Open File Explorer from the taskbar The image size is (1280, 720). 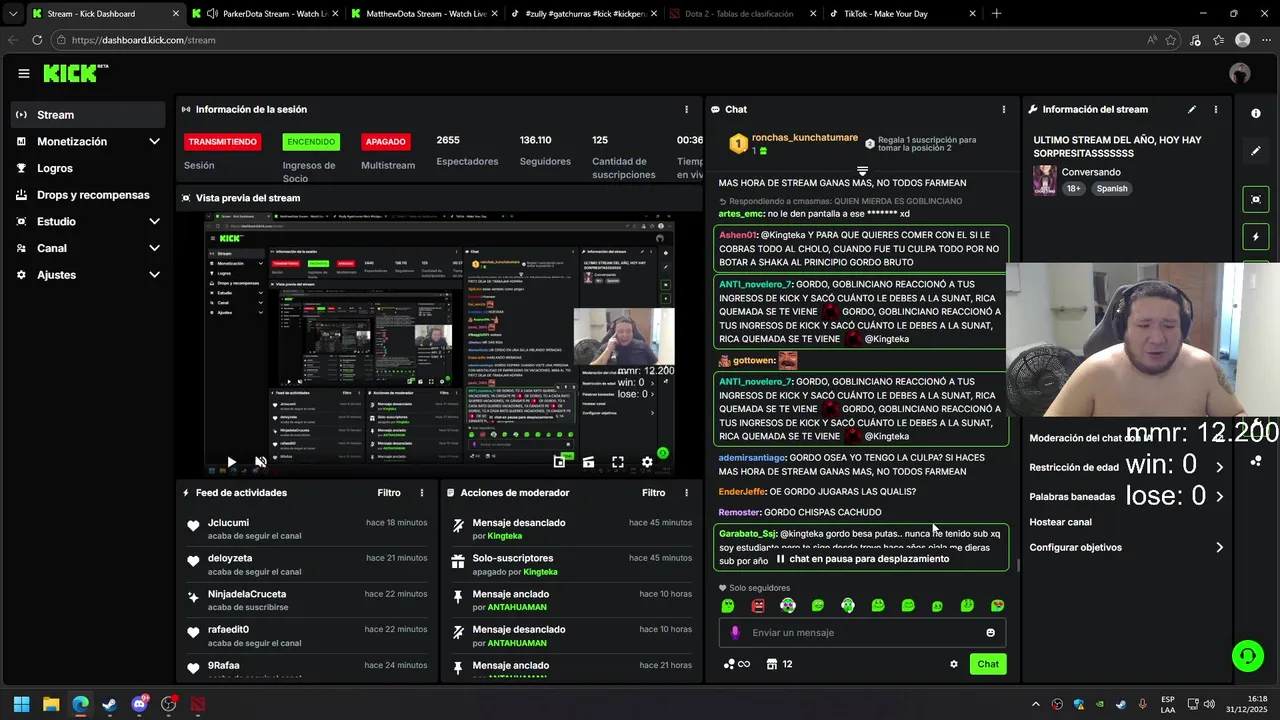click(51, 705)
